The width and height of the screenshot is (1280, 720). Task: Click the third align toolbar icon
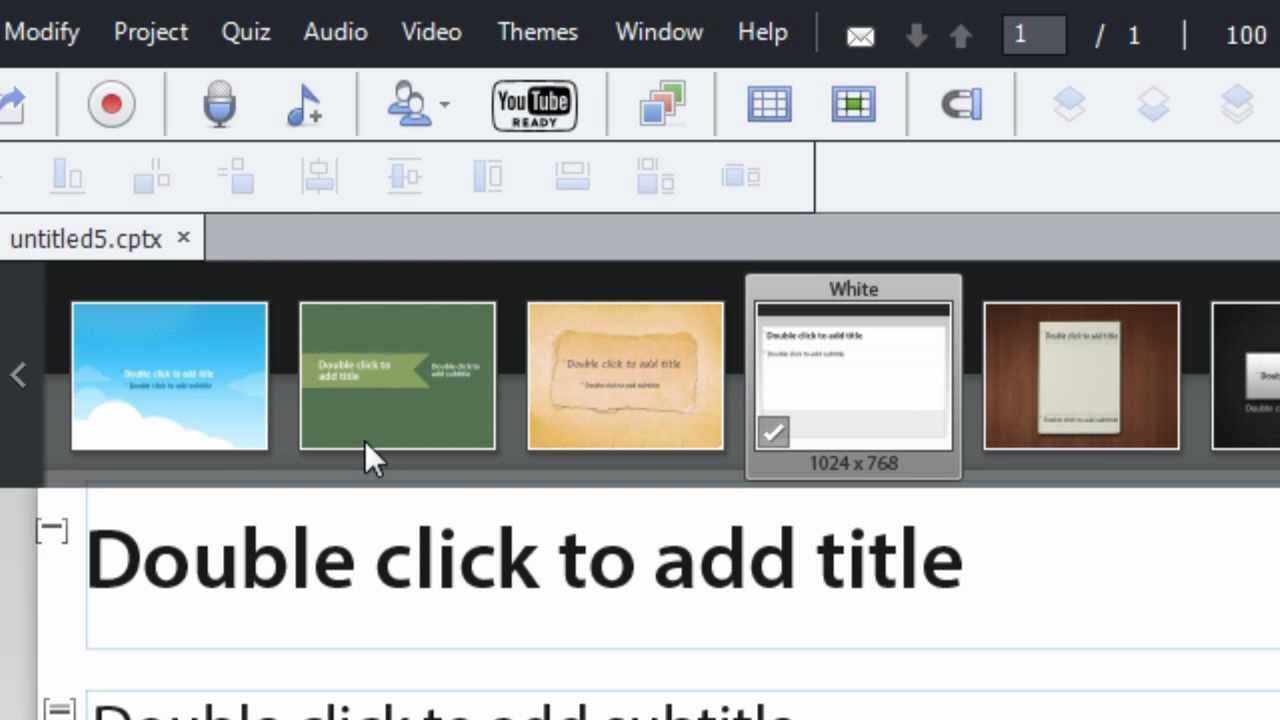click(236, 177)
